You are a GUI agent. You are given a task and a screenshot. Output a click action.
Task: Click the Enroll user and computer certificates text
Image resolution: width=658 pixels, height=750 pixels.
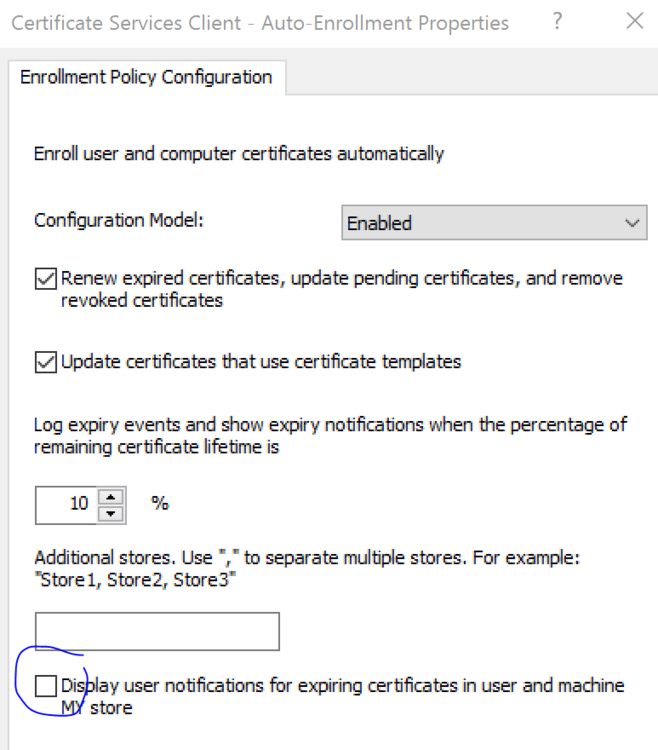[x=239, y=154]
